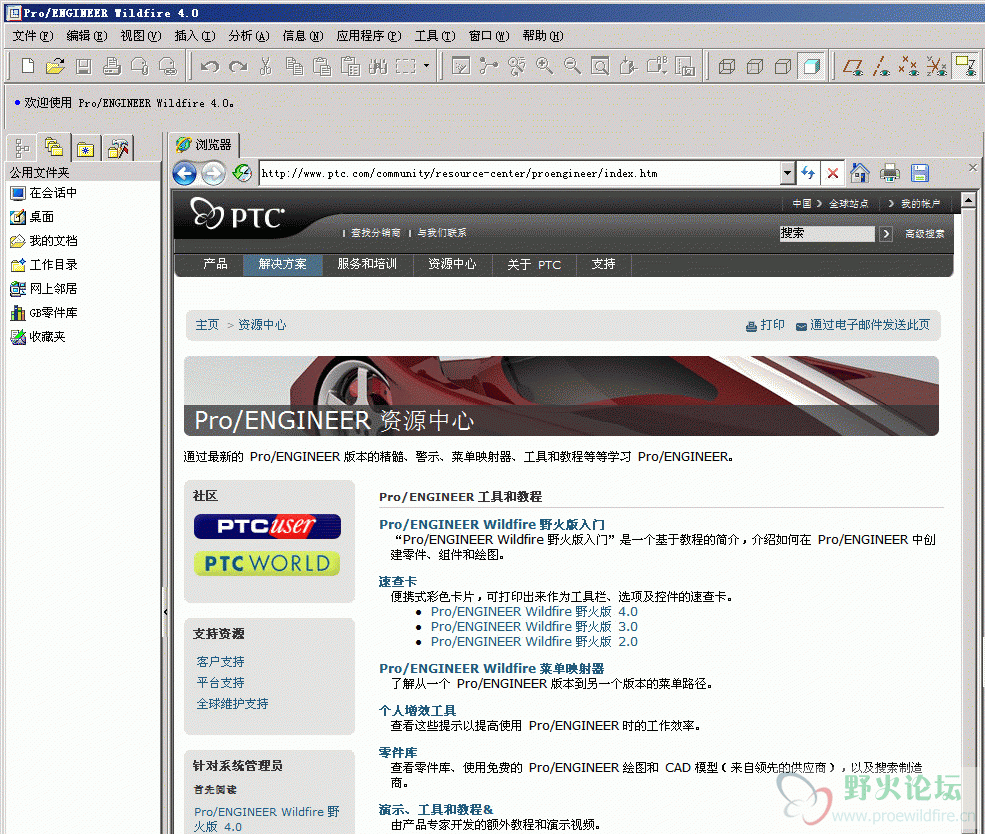Click the PTC WORLD logo
Viewport: 985px width, 834px height.
point(268,563)
